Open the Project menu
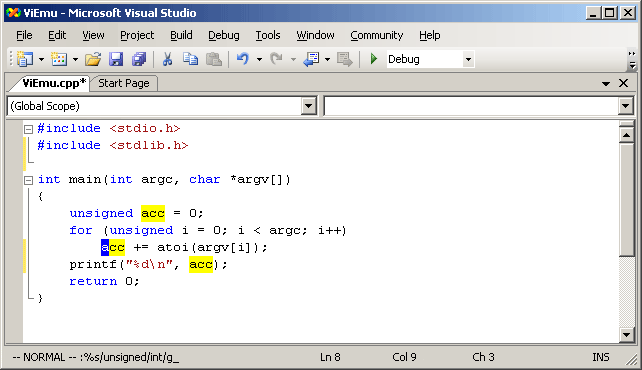The height and width of the screenshot is (370, 642). [137, 36]
